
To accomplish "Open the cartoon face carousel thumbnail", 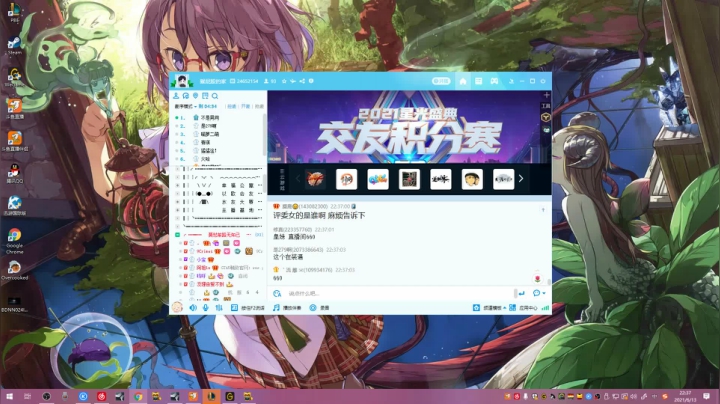I will (472, 179).
